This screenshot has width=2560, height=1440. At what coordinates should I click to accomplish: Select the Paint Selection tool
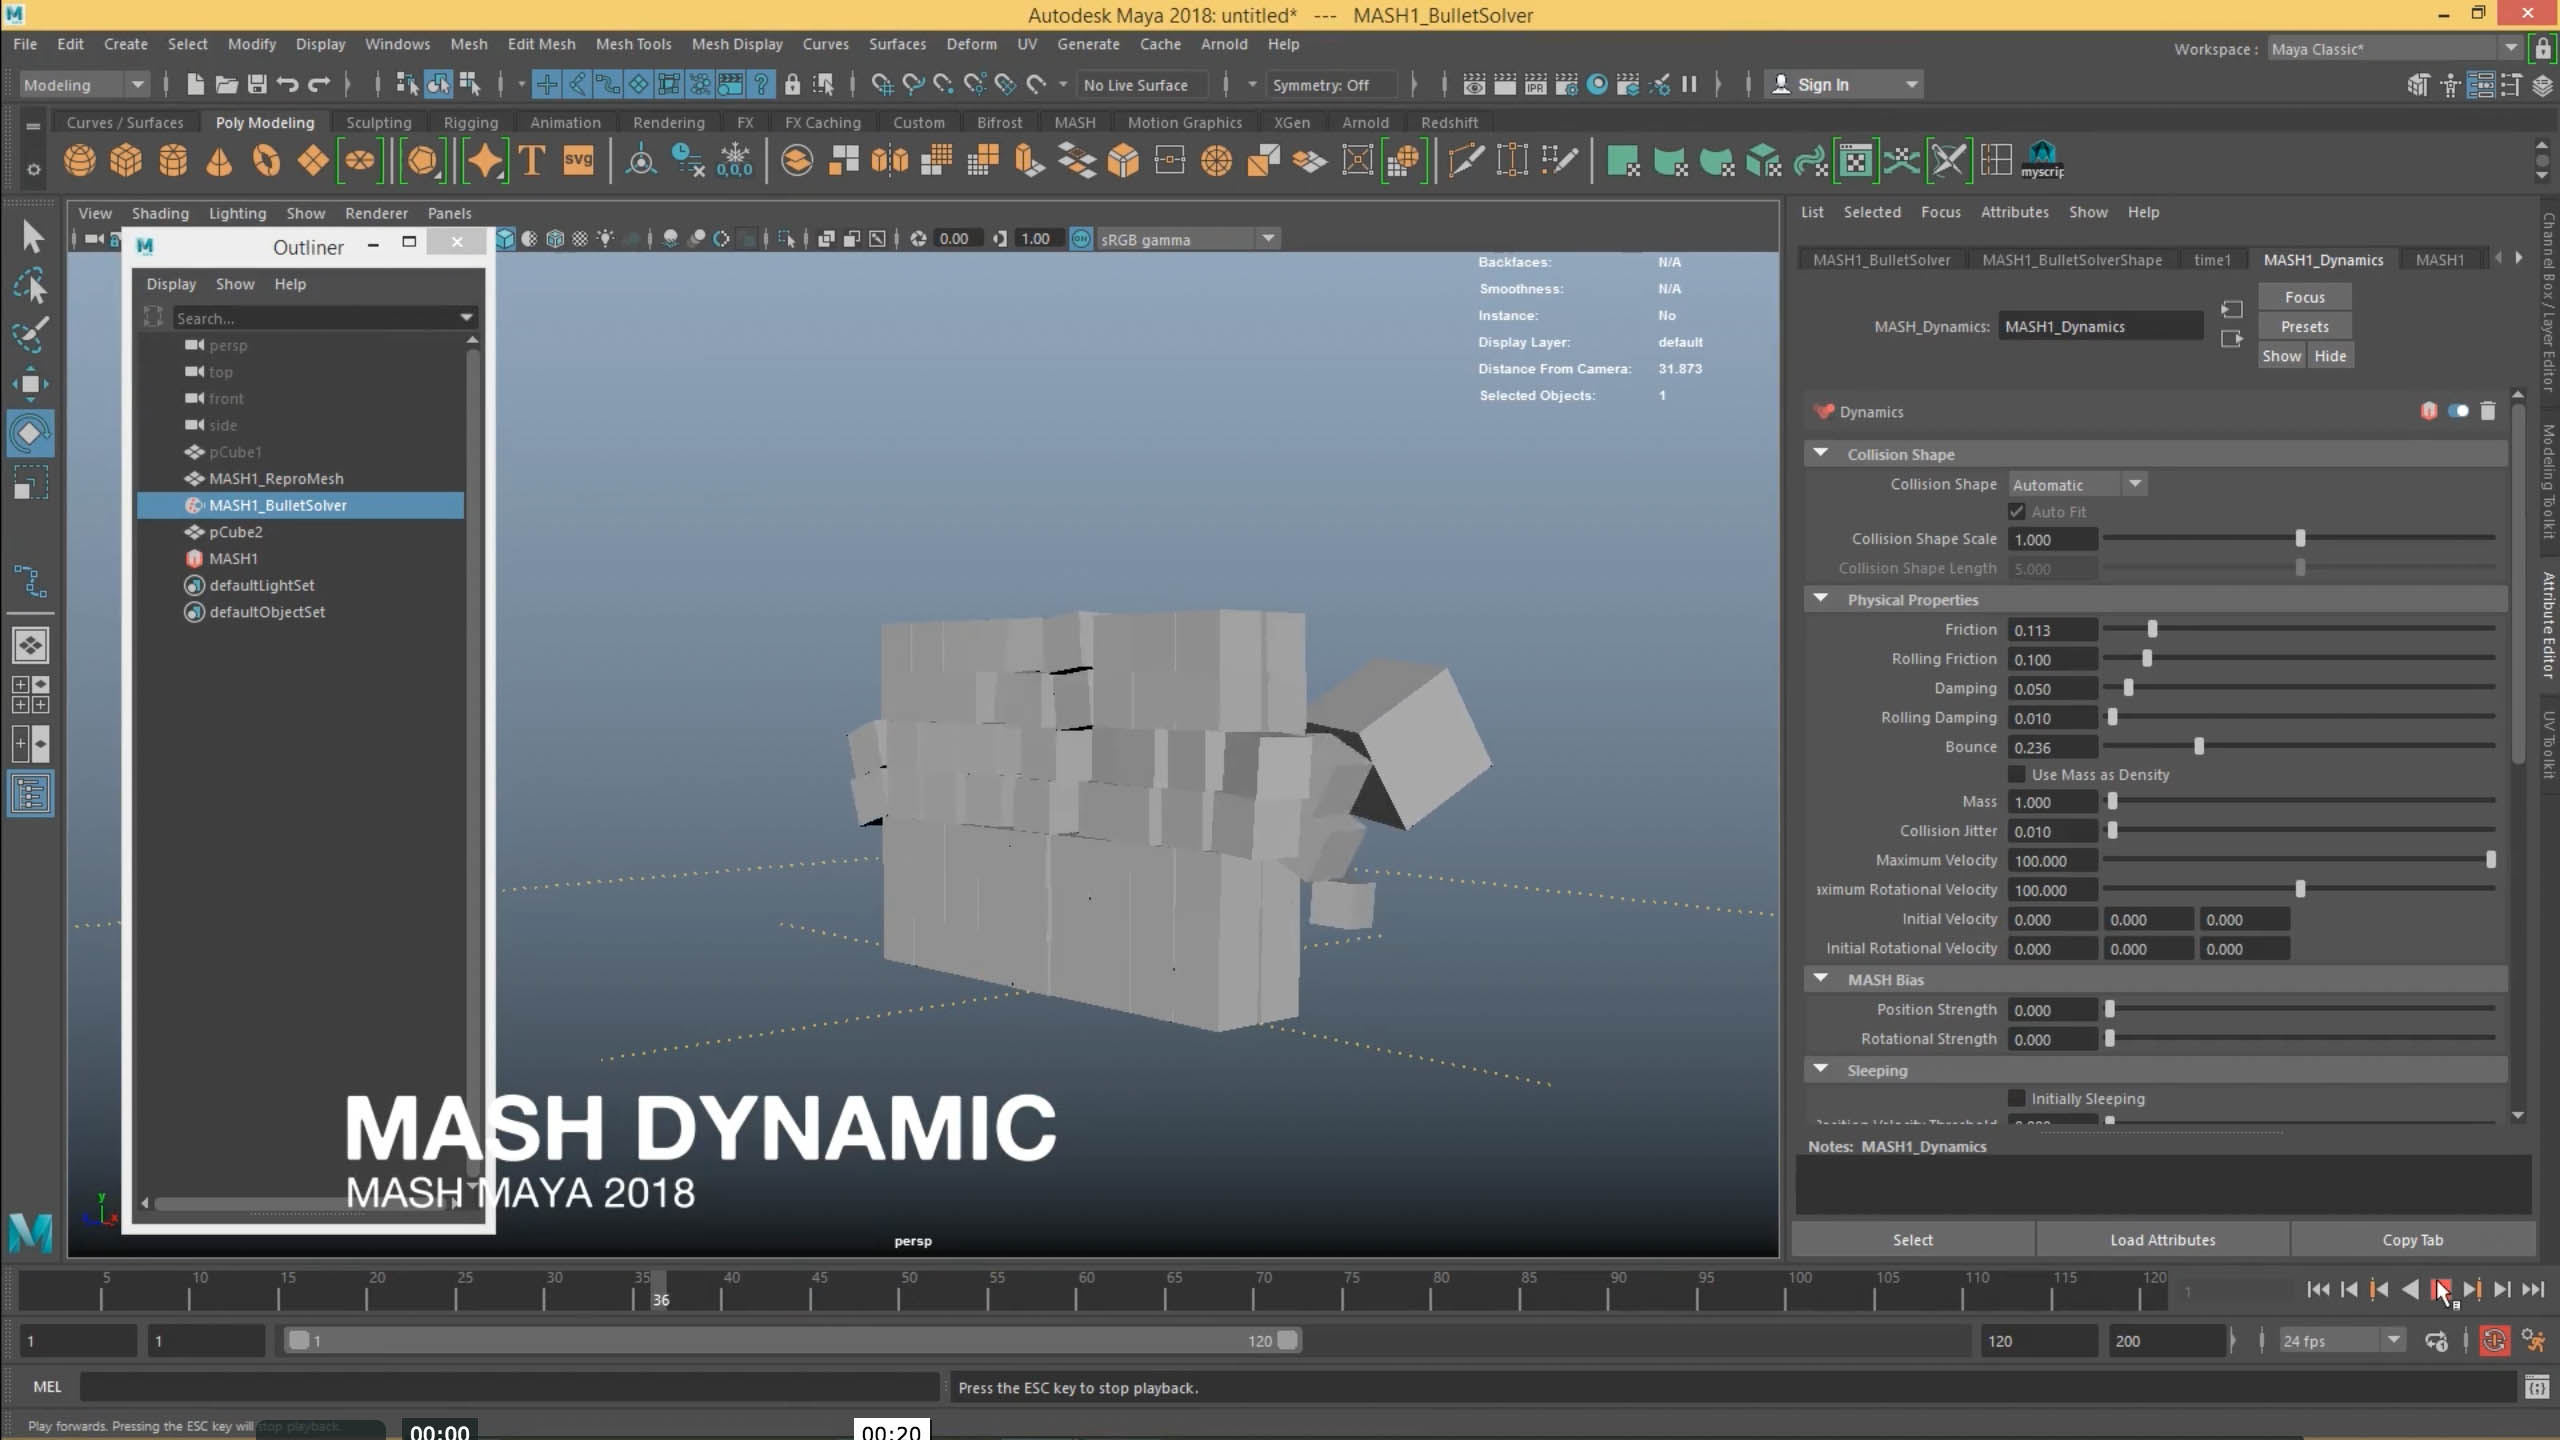30,335
